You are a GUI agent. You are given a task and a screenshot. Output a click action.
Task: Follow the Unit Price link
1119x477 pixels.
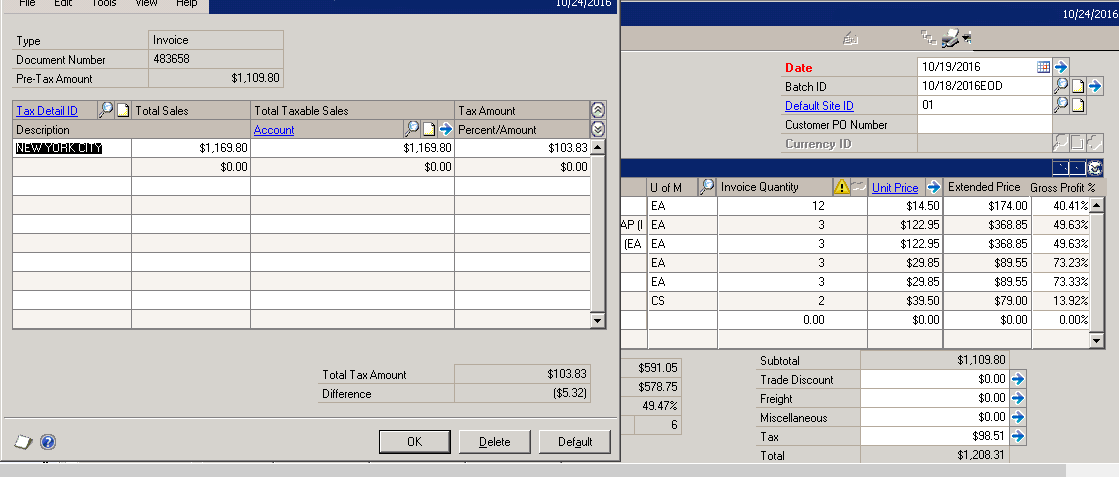tap(895, 188)
